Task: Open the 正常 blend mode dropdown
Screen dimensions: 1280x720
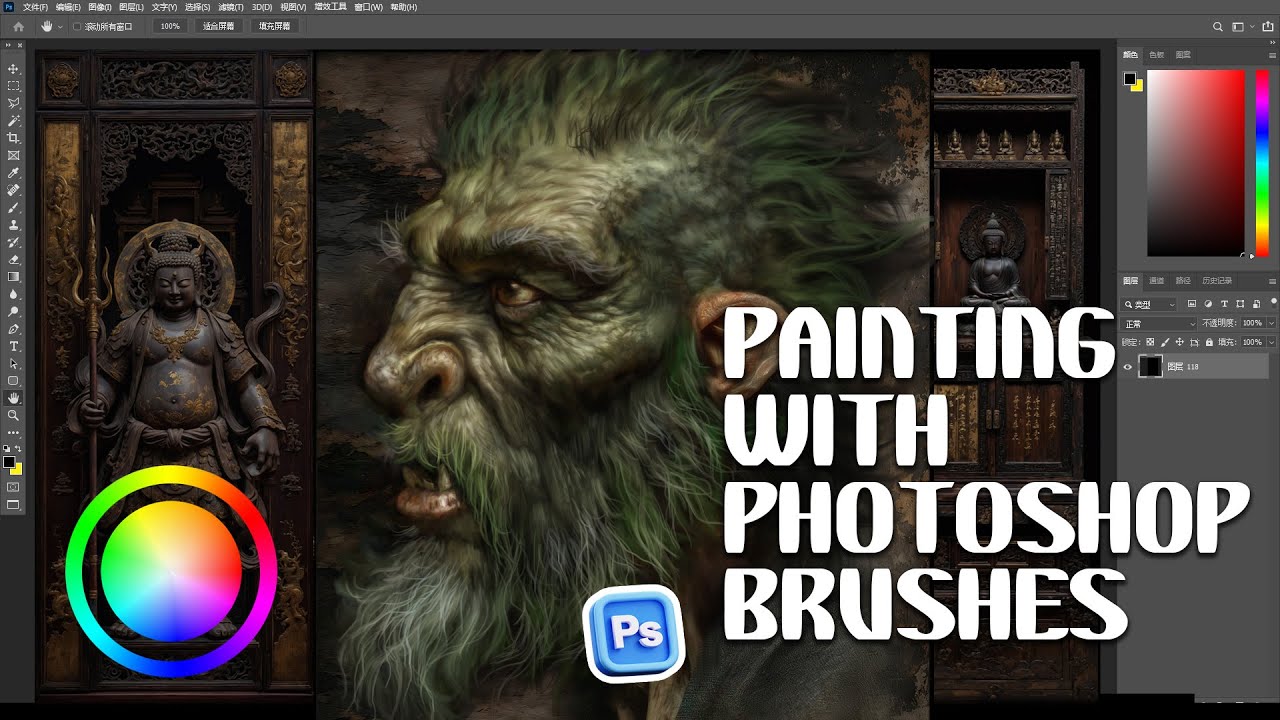Action: coord(1159,323)
